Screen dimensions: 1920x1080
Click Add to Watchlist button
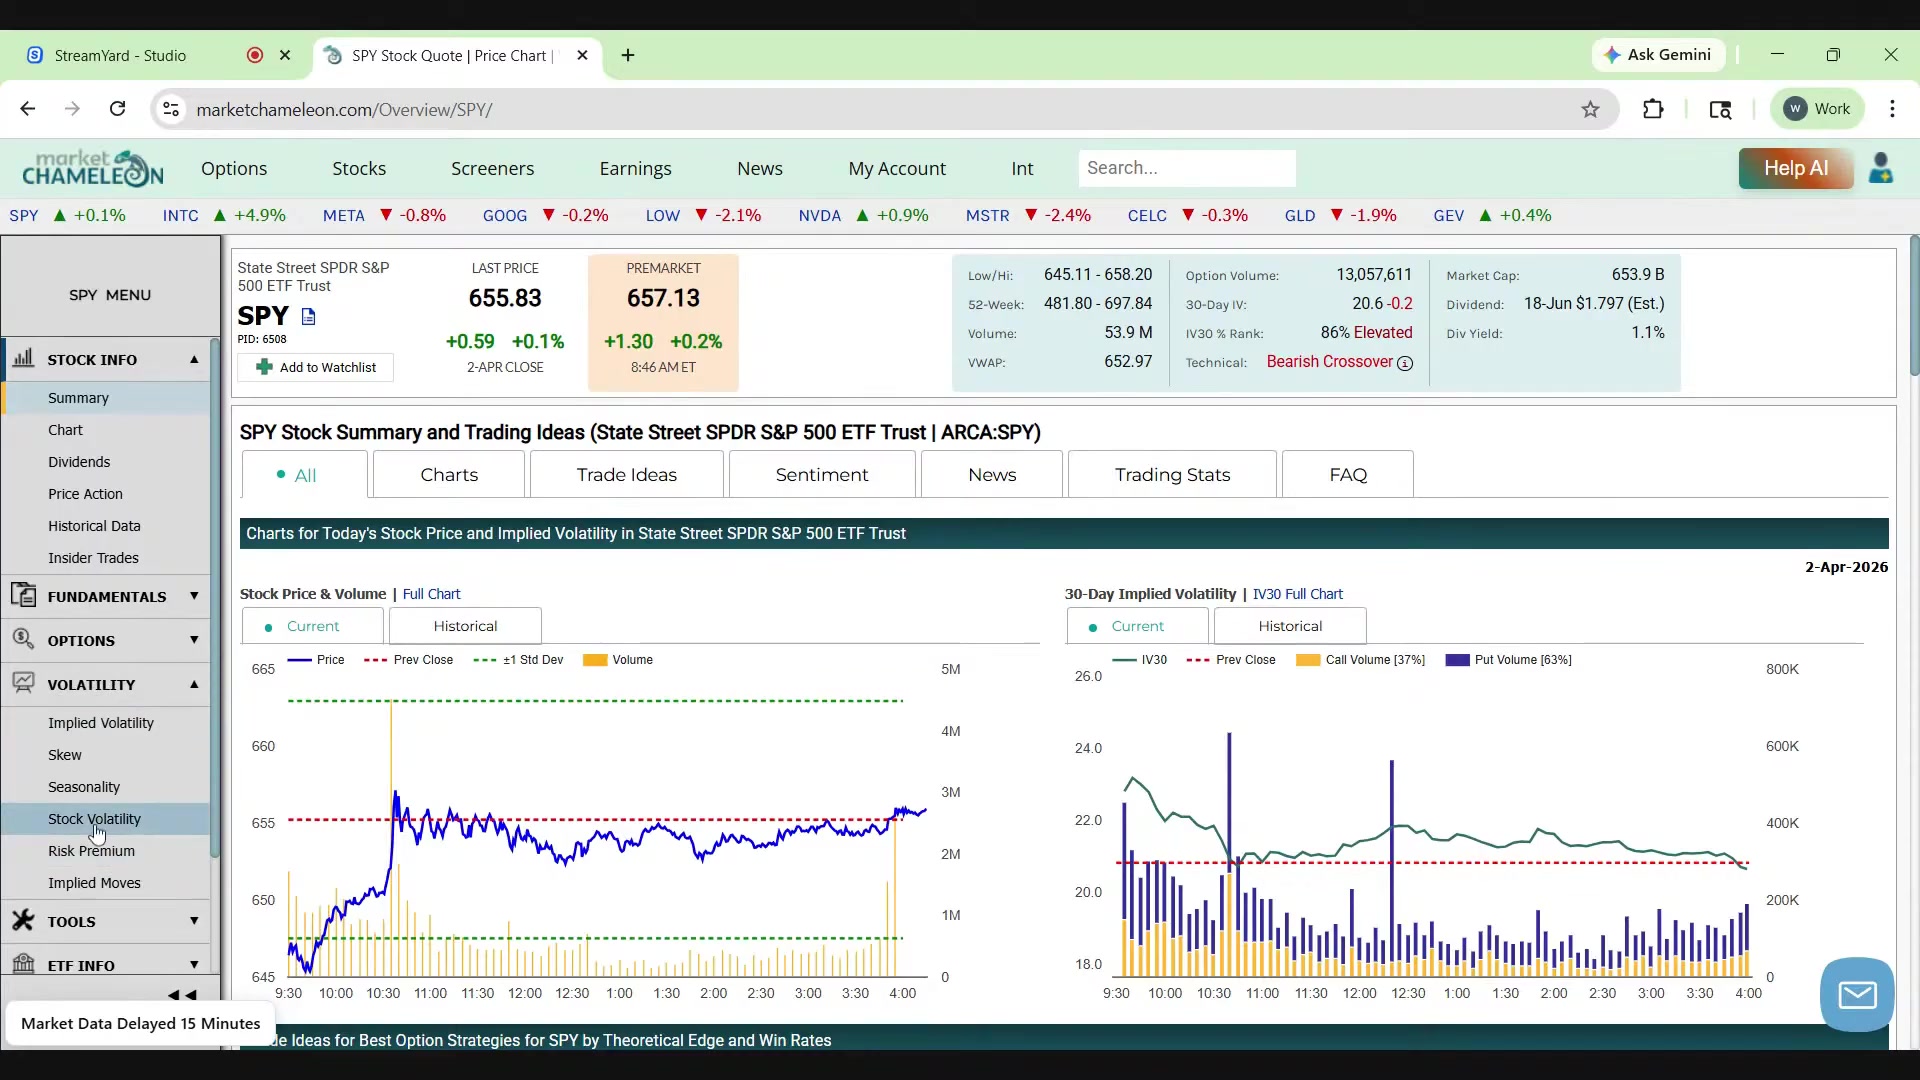pos(316,367)
